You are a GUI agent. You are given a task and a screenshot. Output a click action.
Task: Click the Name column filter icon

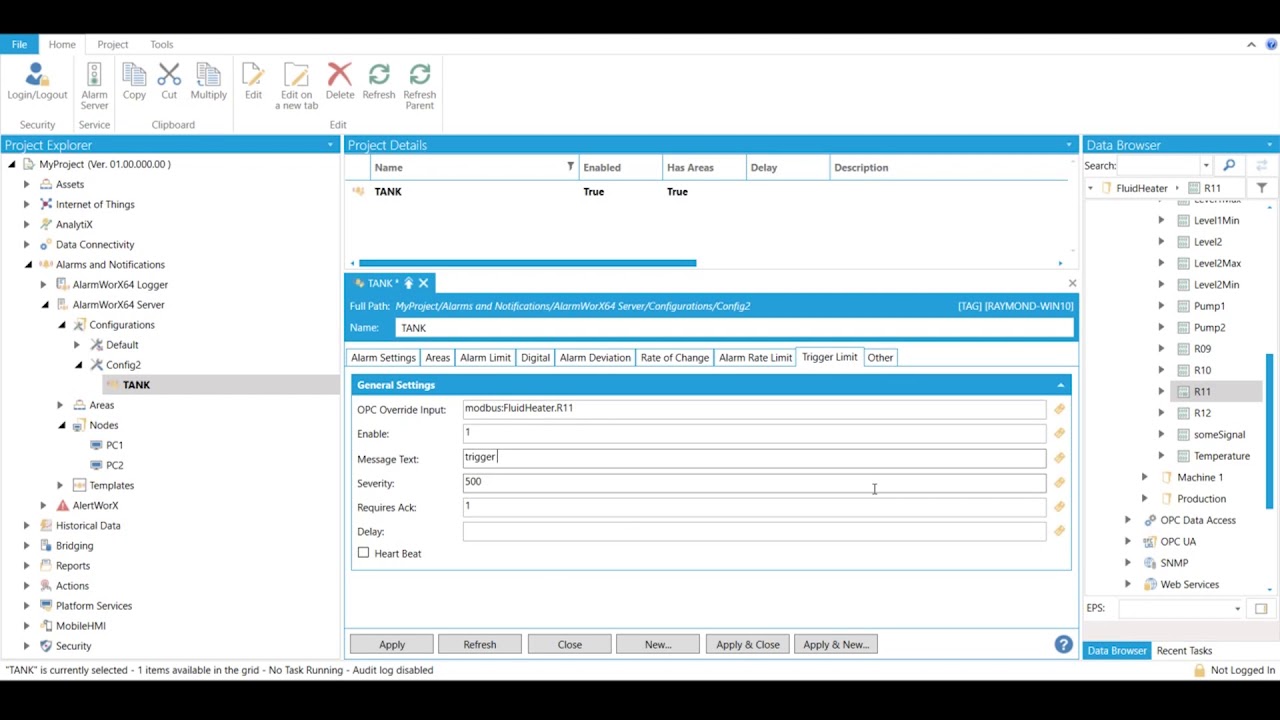570,167
